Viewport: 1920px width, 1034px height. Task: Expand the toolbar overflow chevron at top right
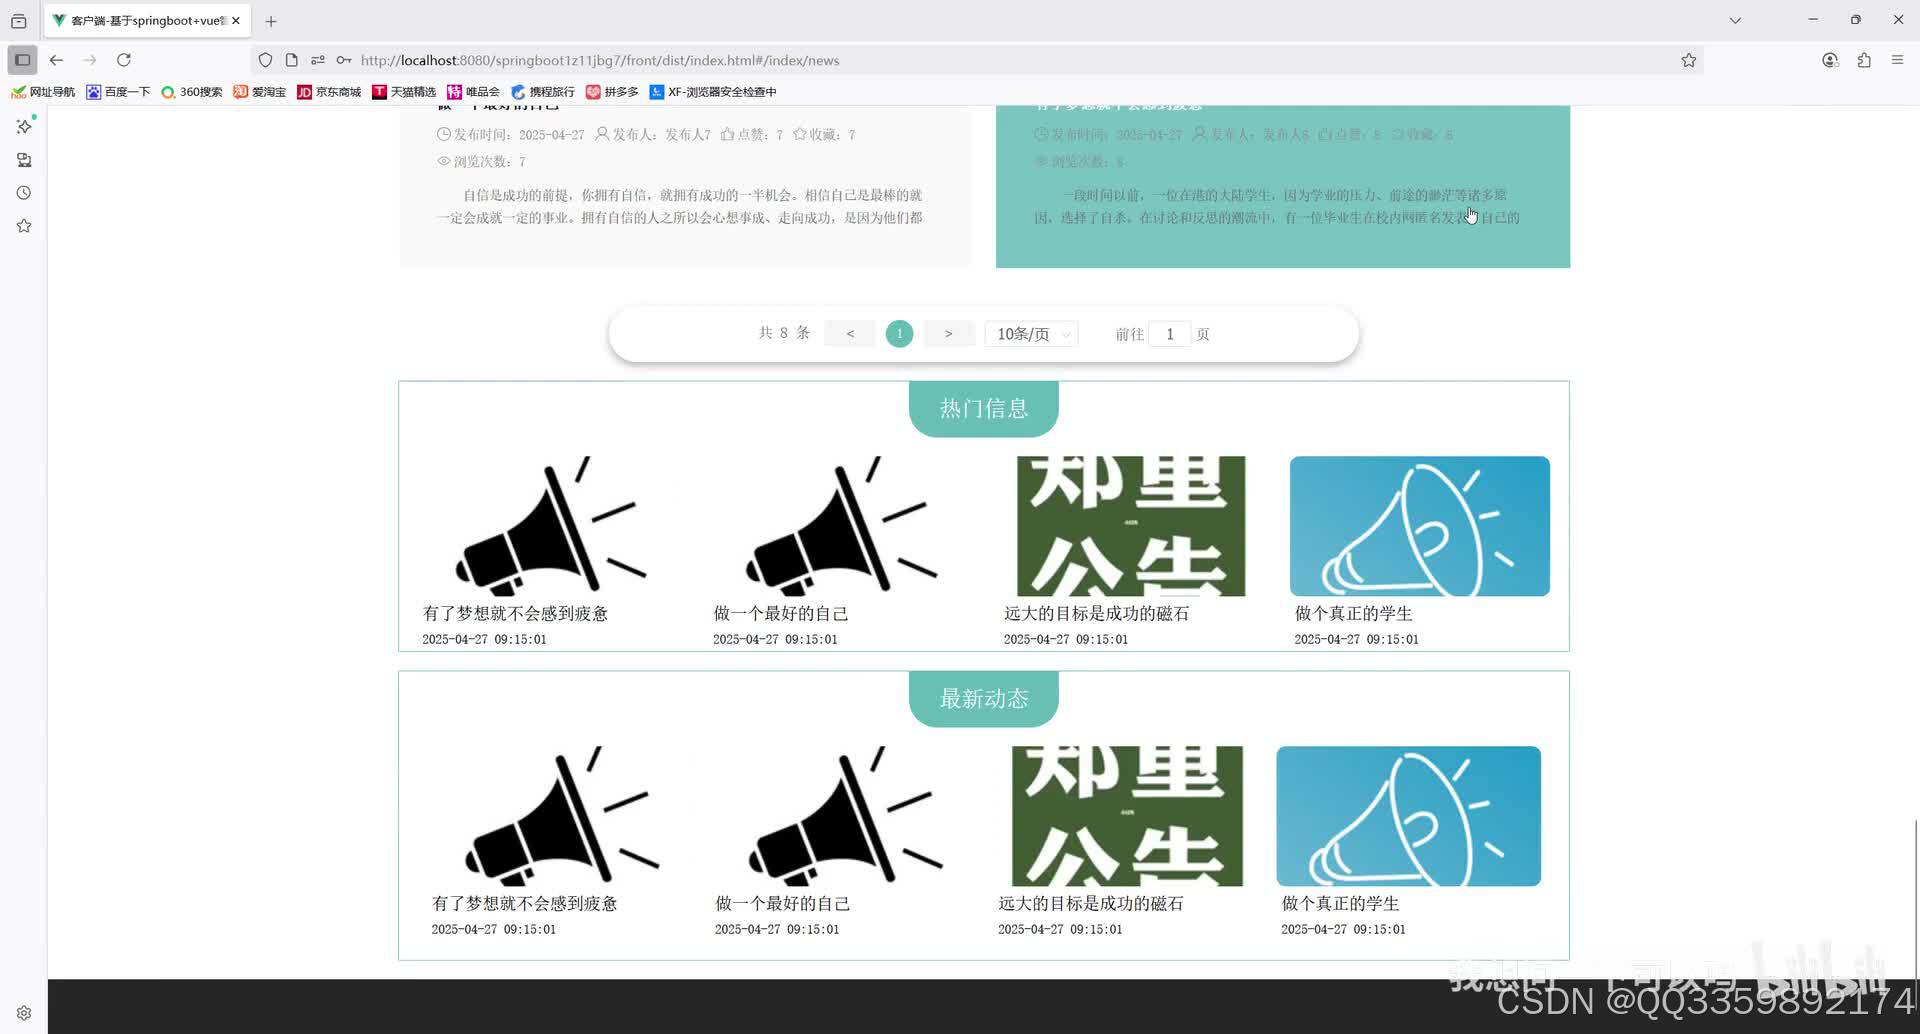coord(1735,20)
